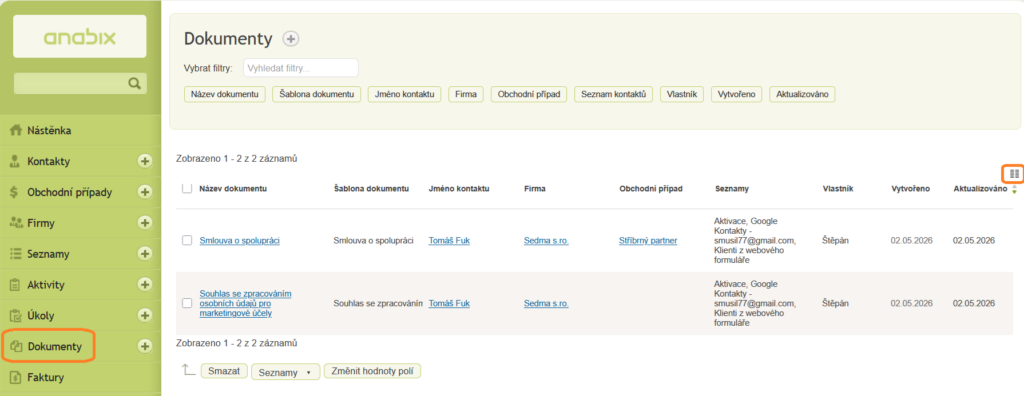Viewport: 1024px width, 396px height.
Task: Go to Obchodní případy section
Action: [x=70, y=192]
